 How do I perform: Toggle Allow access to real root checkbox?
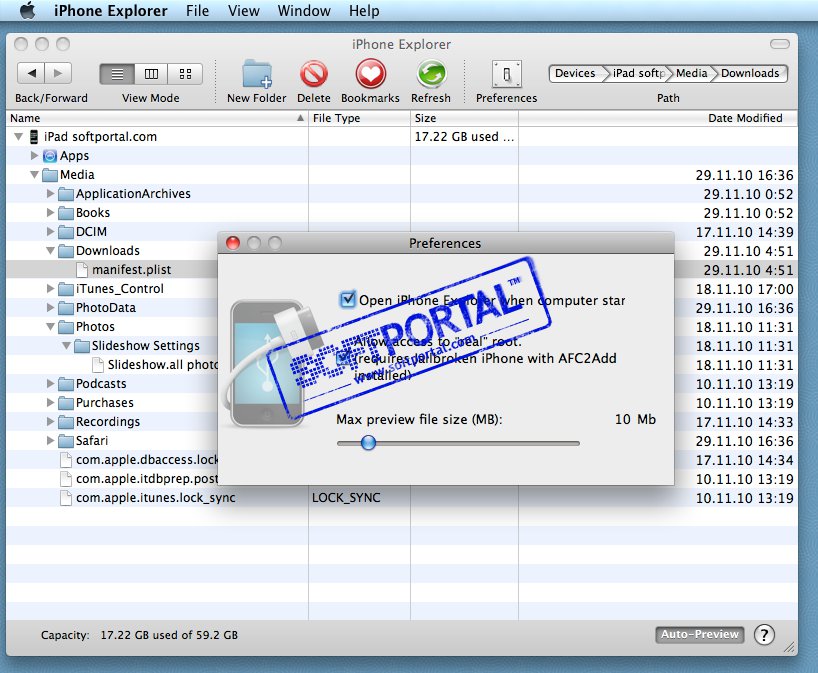pos(344,358)
